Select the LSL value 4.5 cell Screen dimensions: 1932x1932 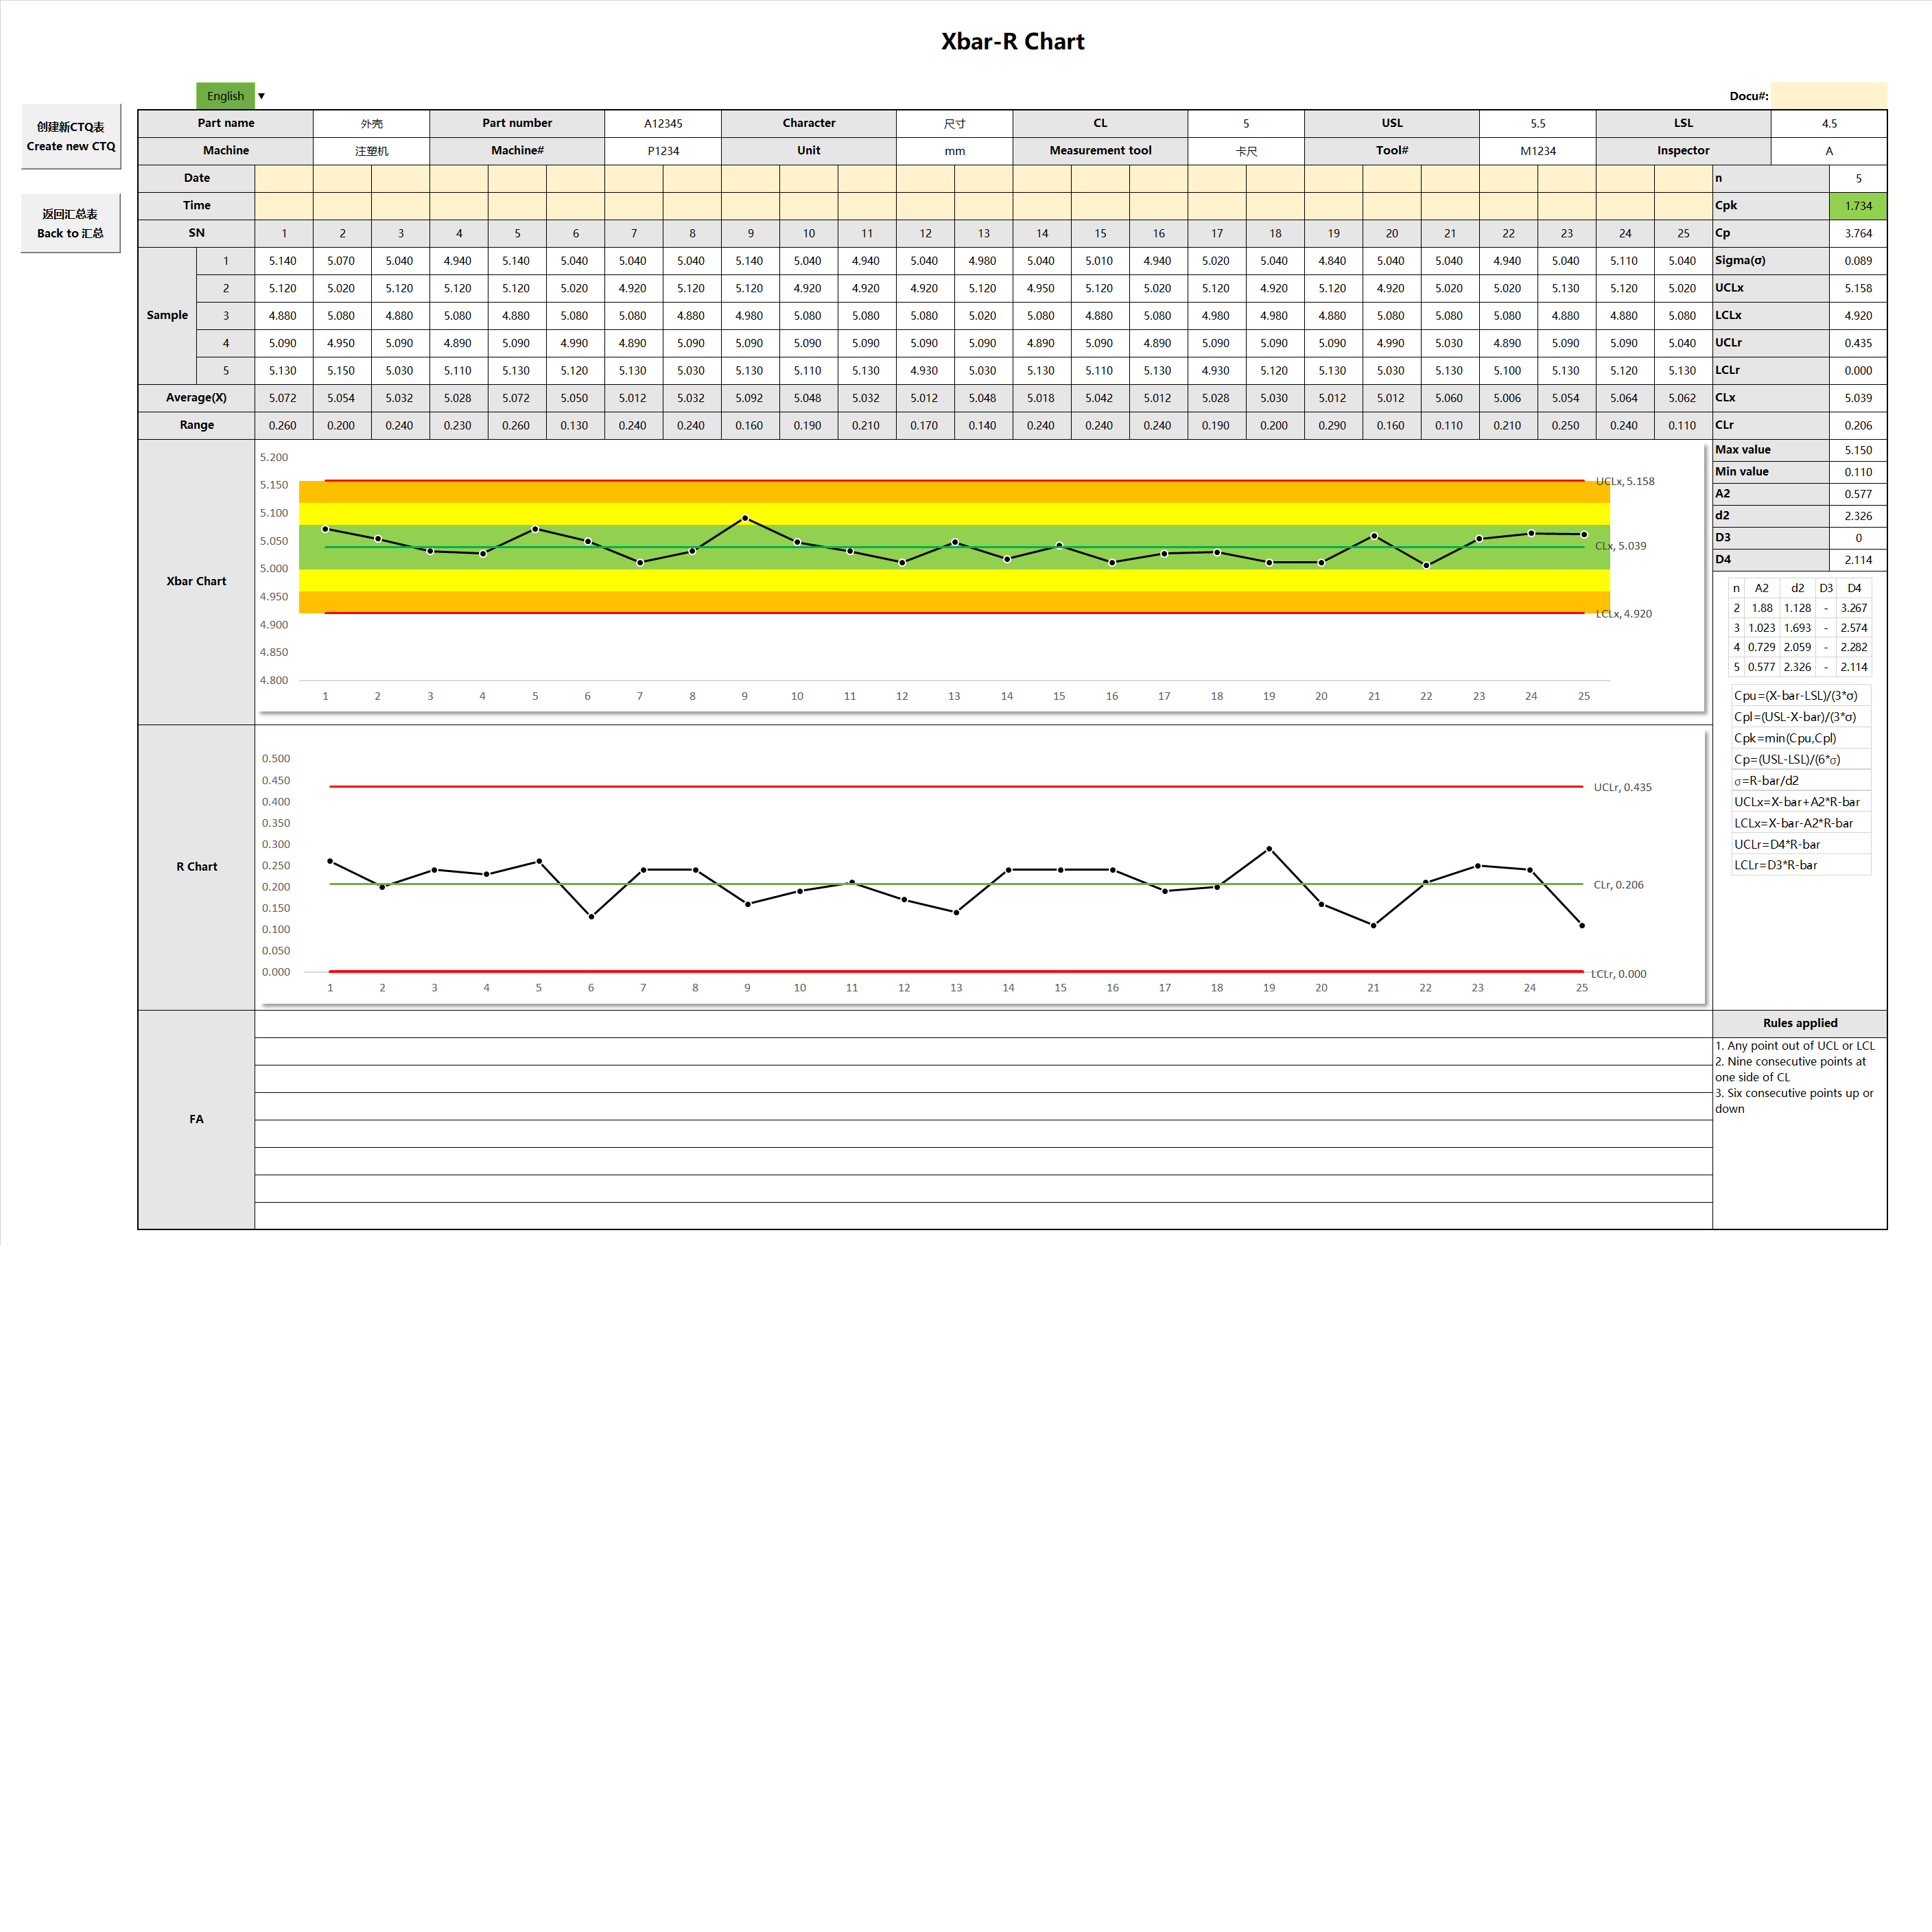[x=1829, y=123]
